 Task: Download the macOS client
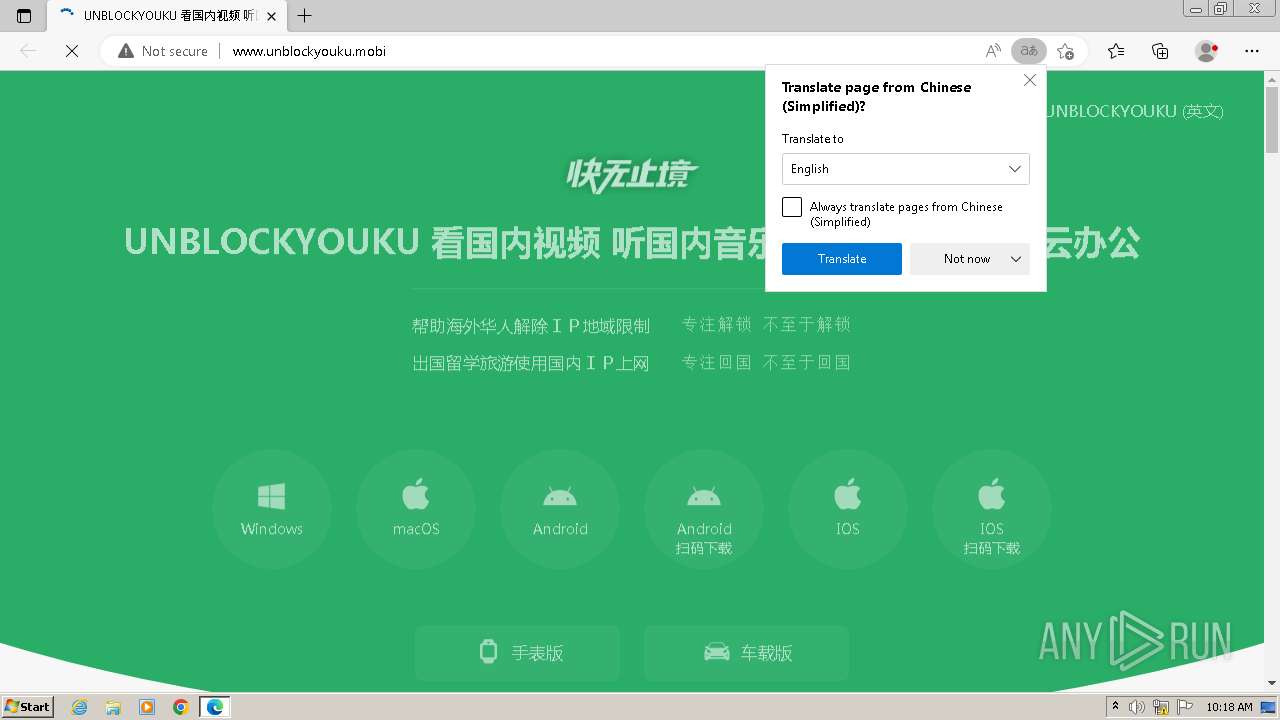click(416, 509)
